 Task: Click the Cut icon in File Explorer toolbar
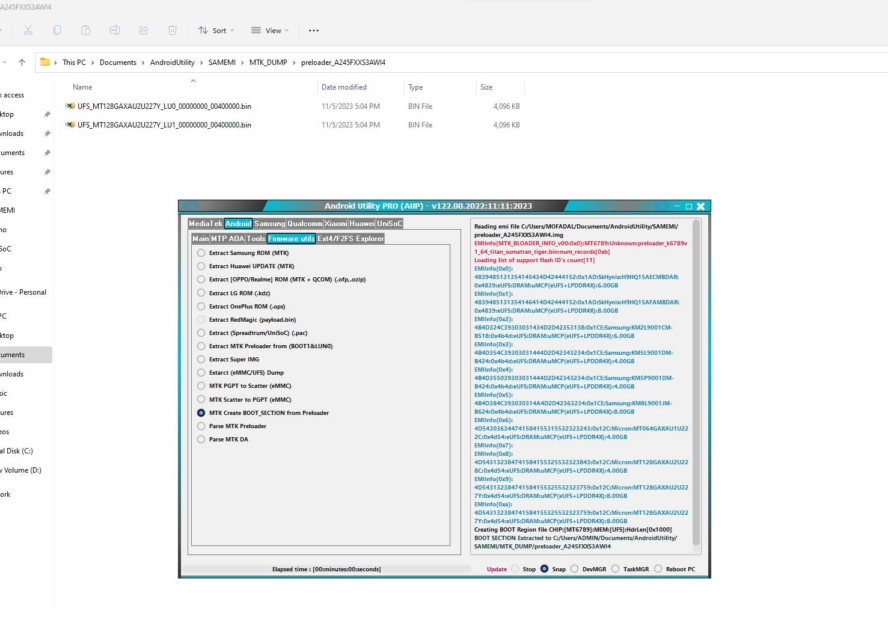[28, 31]
